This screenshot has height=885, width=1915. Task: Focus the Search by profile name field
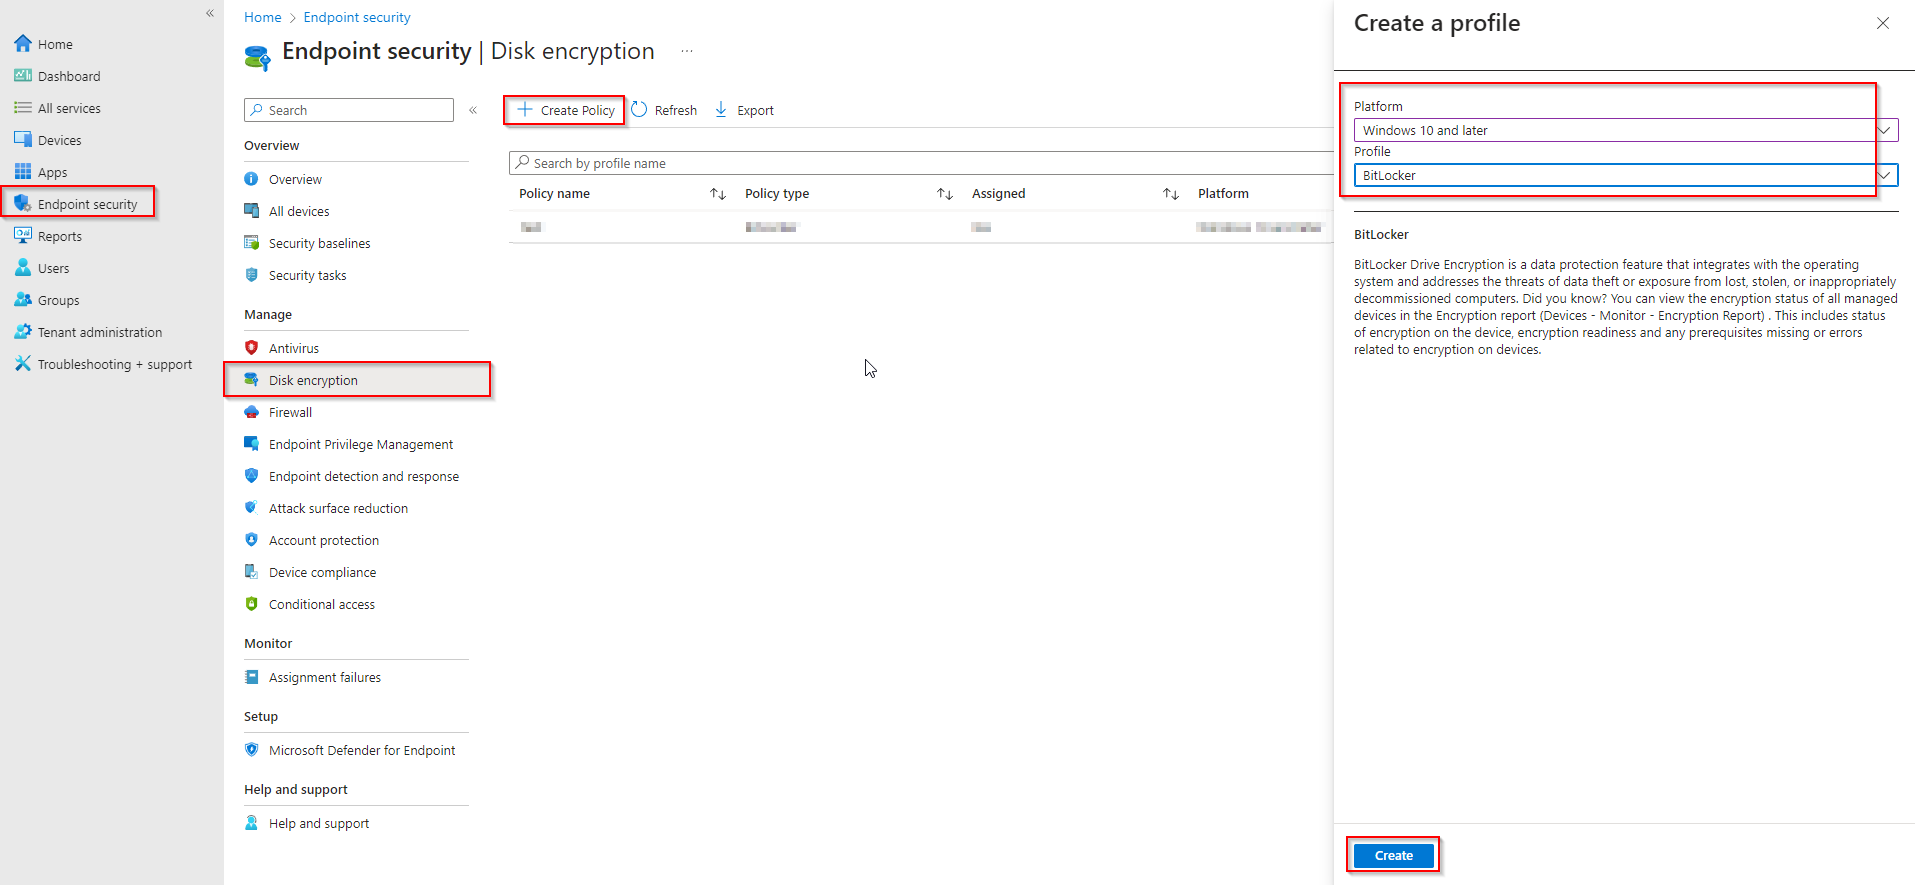(x=920, y=163)
